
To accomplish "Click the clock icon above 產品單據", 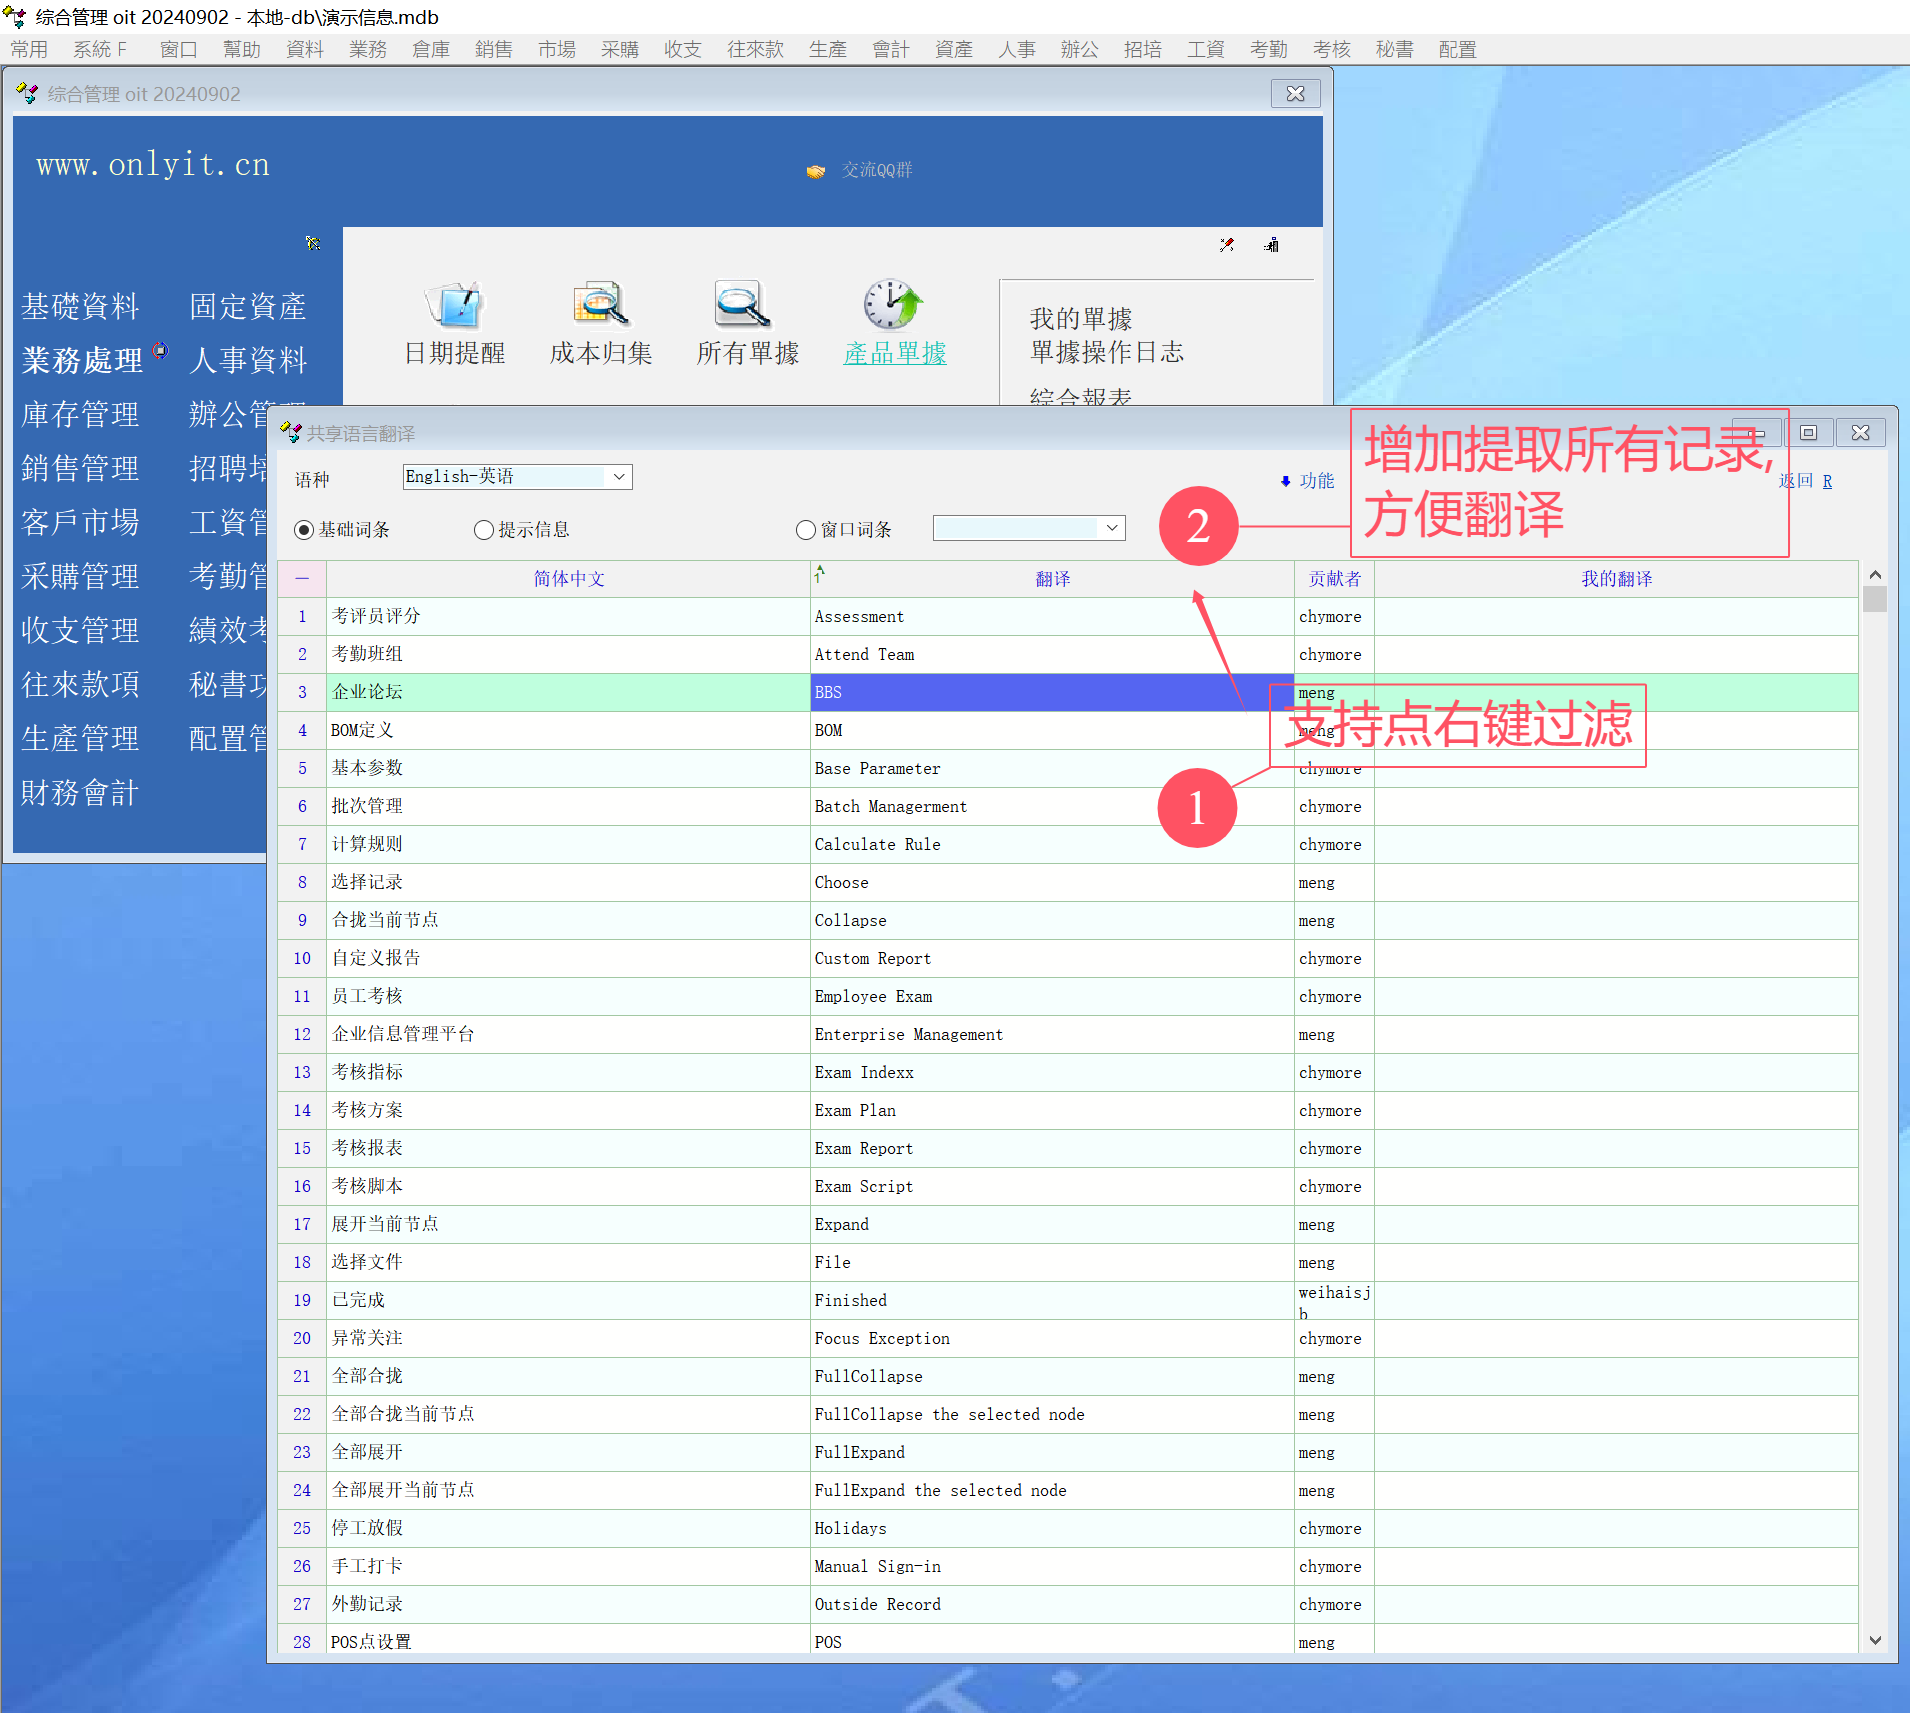I will (x=892, y=305).
